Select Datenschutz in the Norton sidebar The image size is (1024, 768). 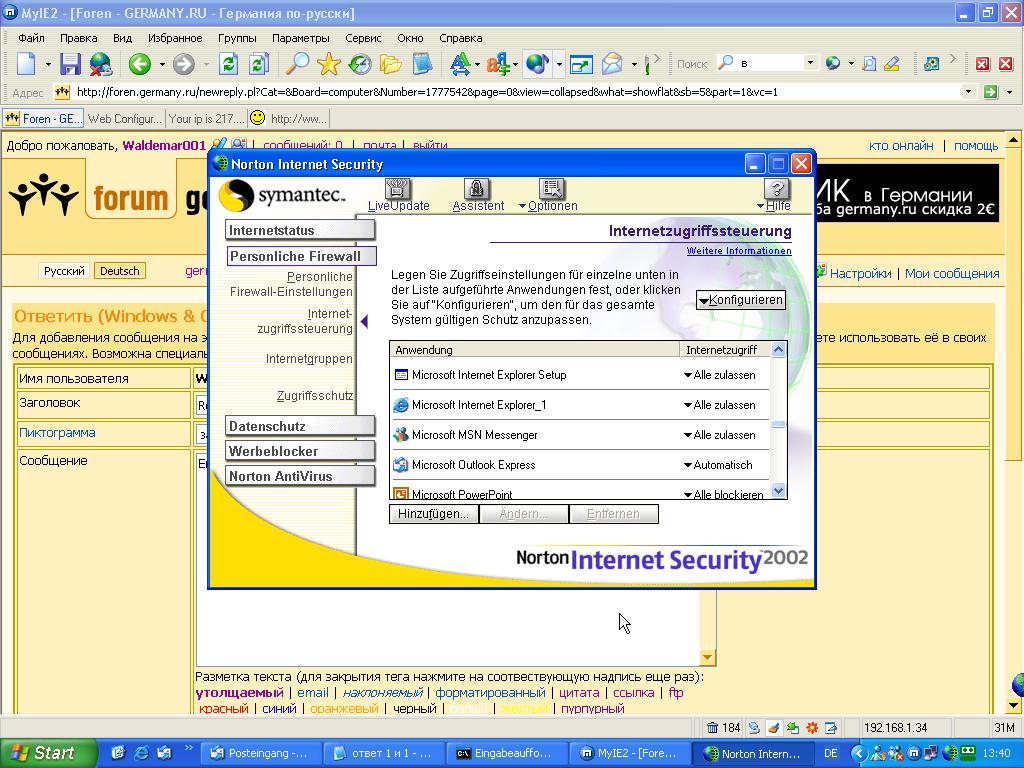[x=300, y=426]
